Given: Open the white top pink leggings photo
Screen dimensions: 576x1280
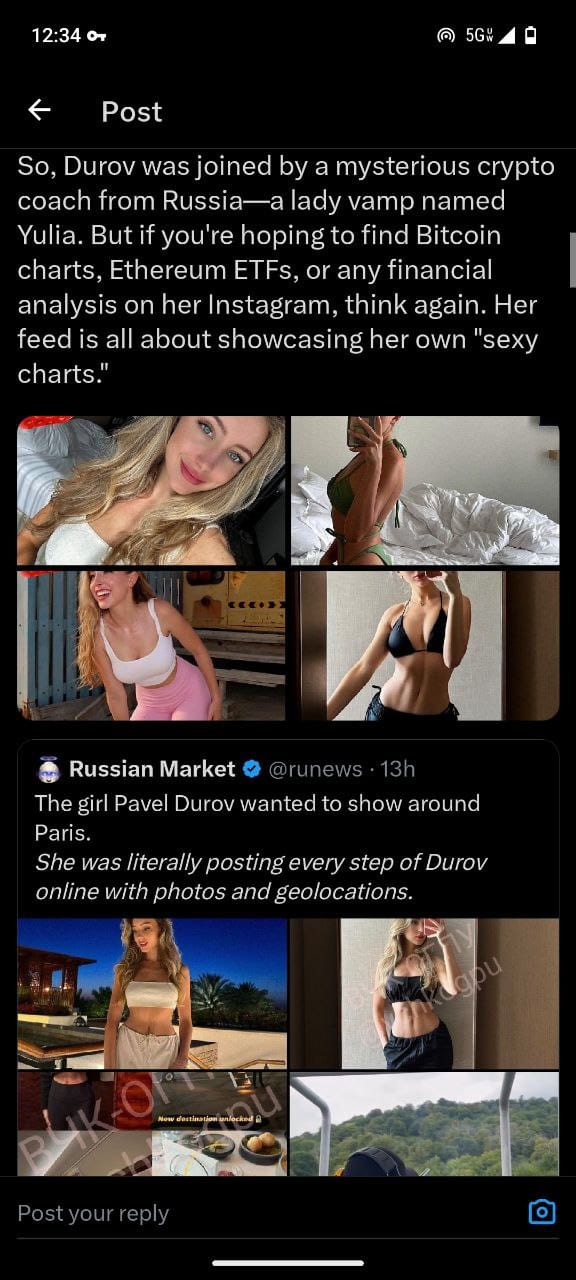Looking at the screenshot, I should [151, 645].
